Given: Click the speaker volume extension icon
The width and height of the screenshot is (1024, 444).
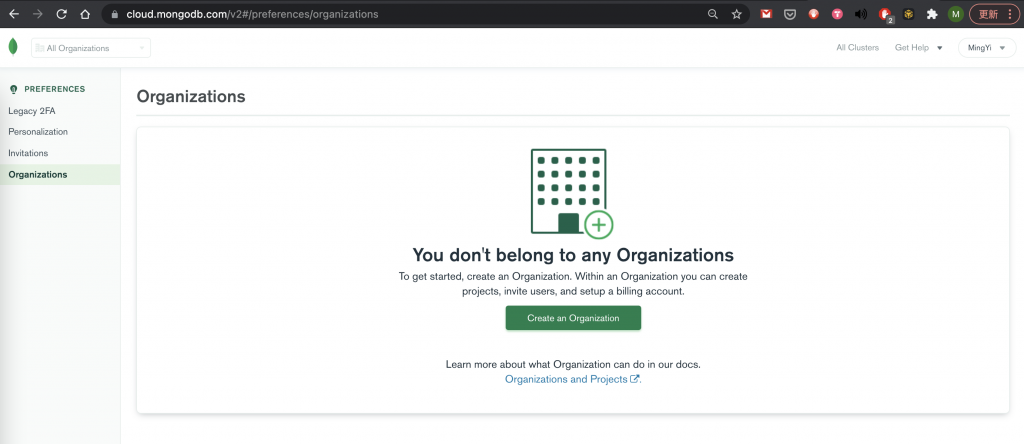Looking at the screenshot, I should pos(861,14).
